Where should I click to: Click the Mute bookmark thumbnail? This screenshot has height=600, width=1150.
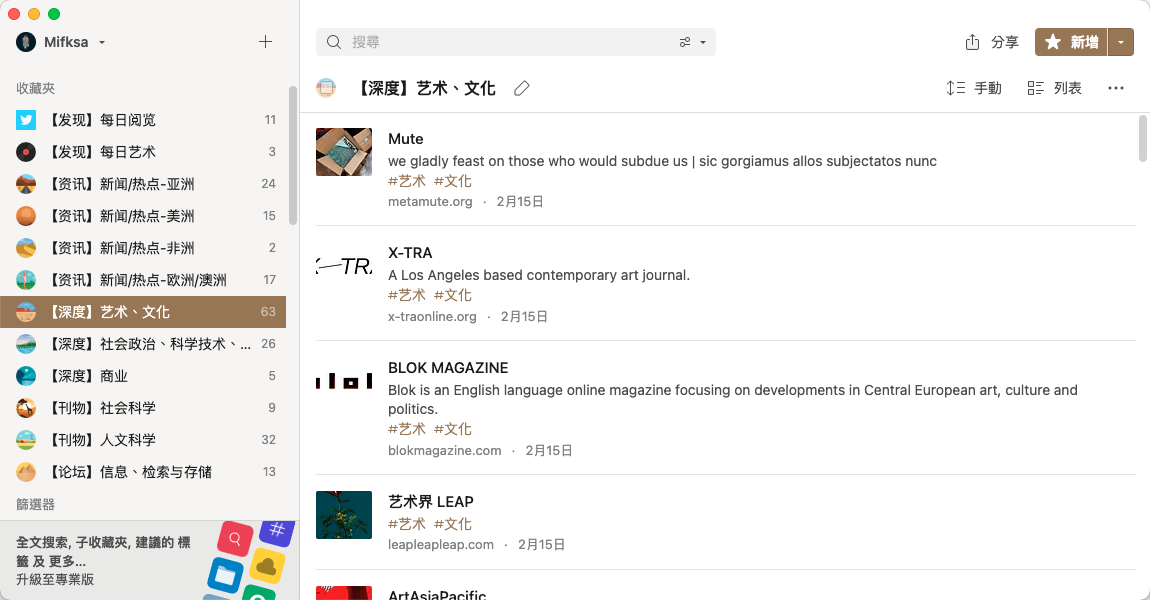(x=344, y=152)
